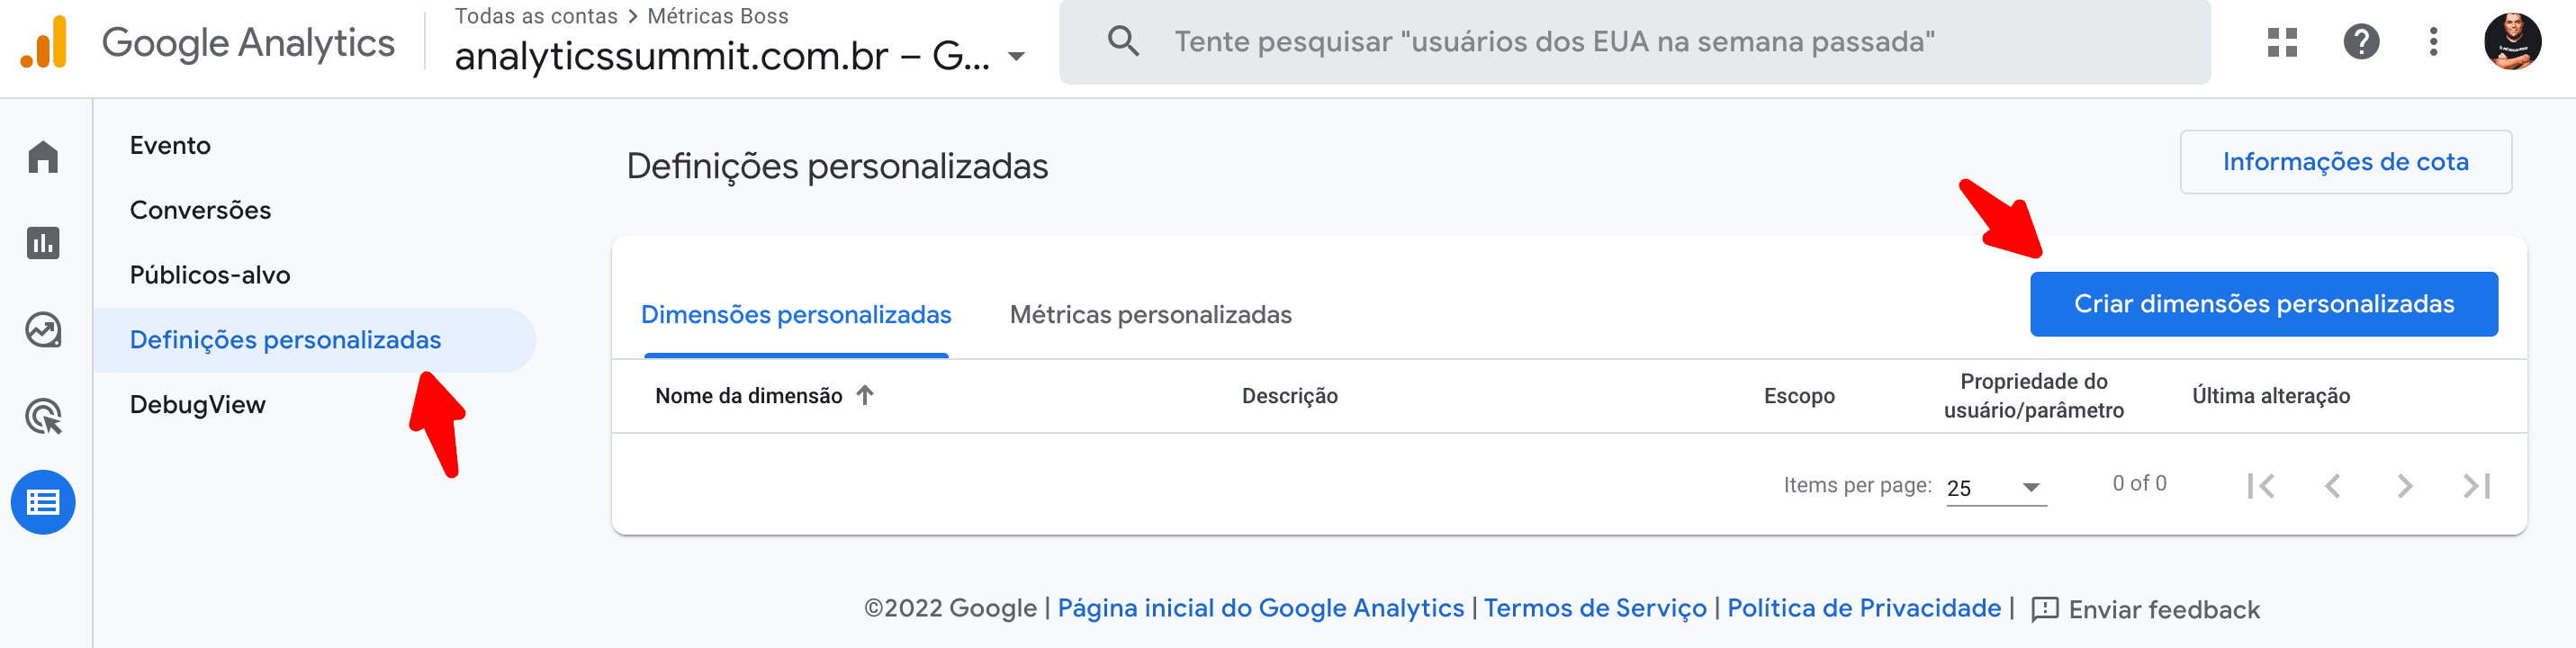Click the next page pagination arrow

2404,486
